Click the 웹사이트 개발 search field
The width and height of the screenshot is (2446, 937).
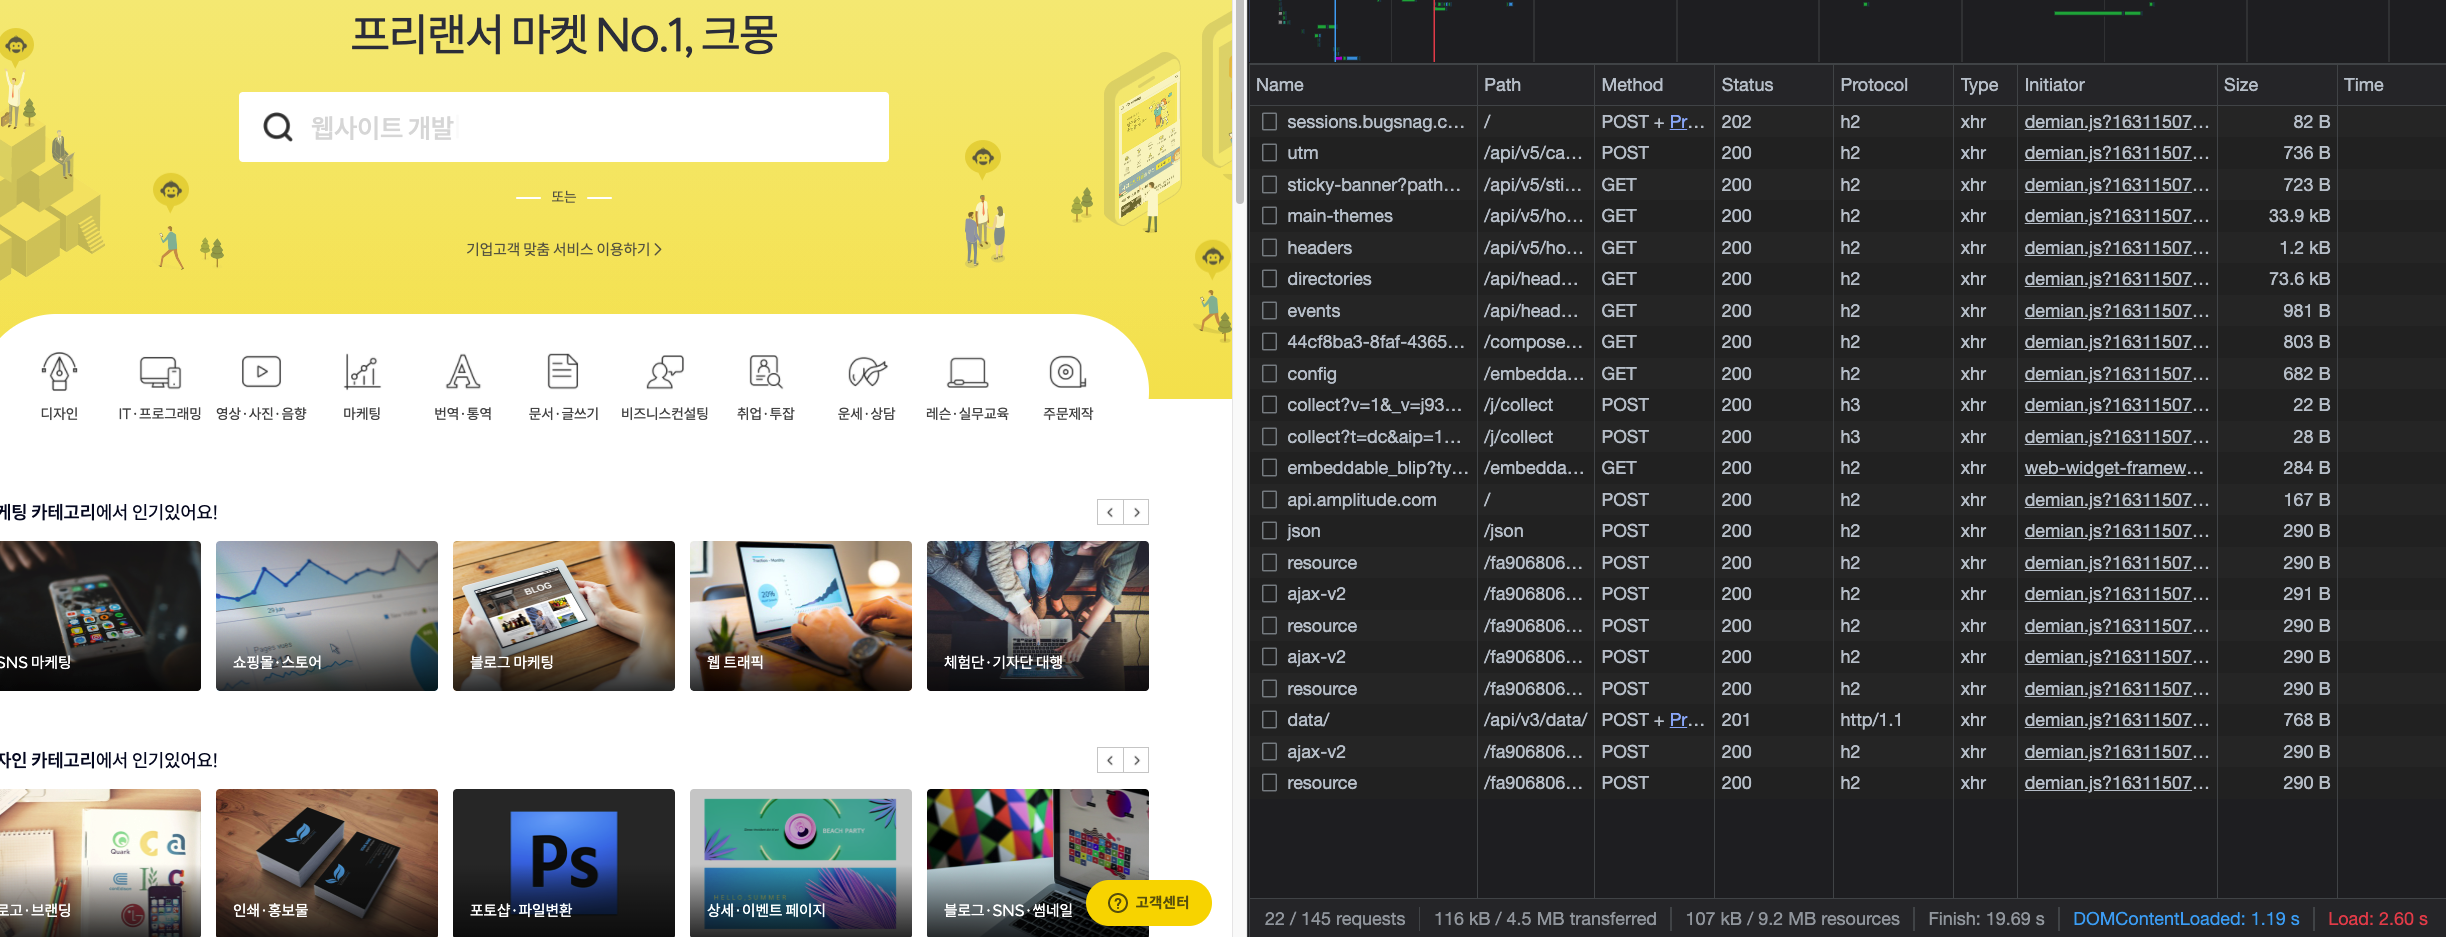click(x=564, y=127)
